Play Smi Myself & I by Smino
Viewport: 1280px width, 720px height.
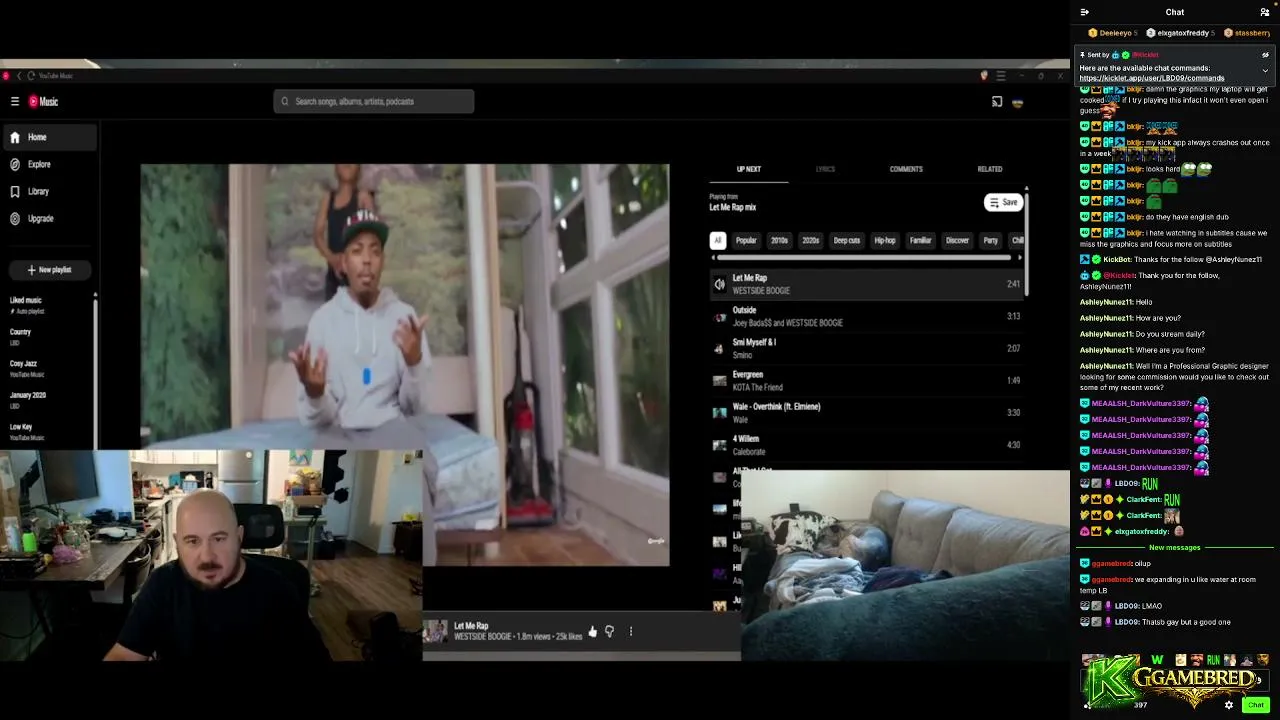tap(866, 348)
